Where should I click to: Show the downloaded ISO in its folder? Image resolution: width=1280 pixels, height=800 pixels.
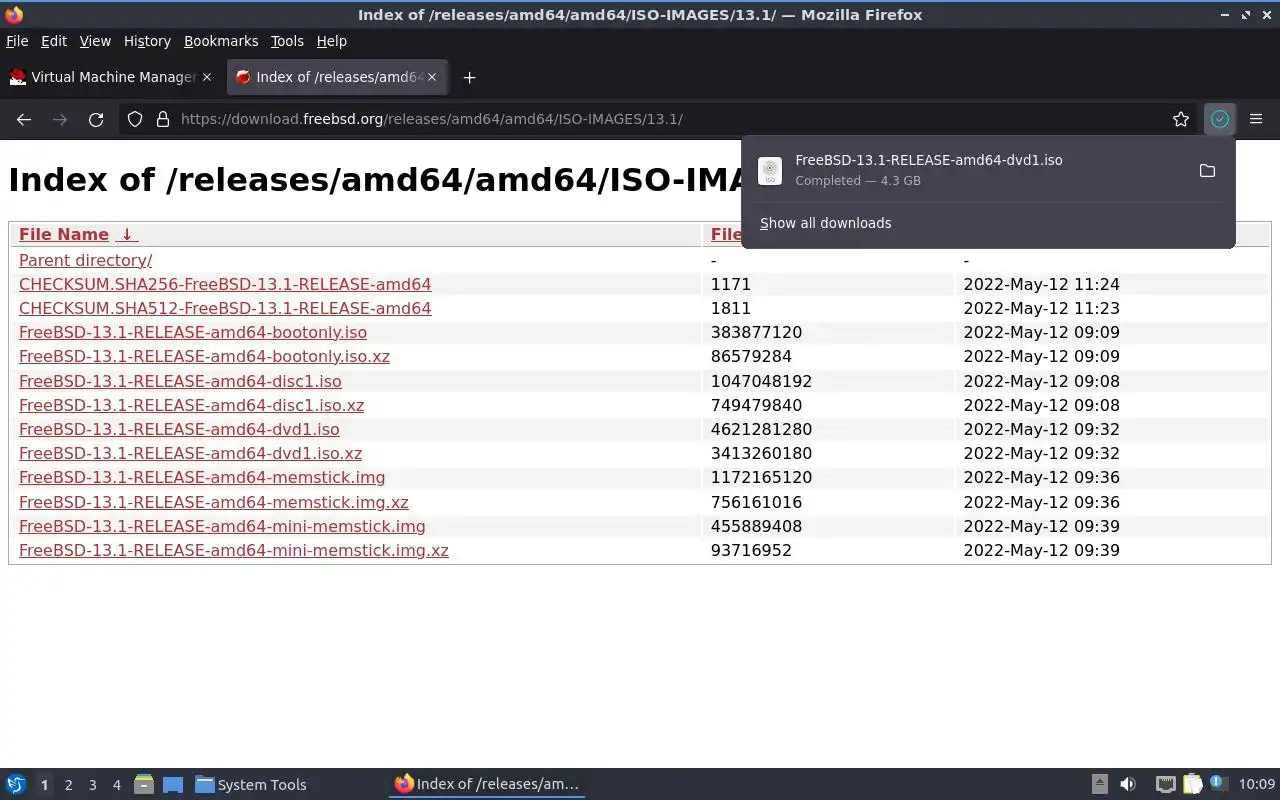(1207, 171)
